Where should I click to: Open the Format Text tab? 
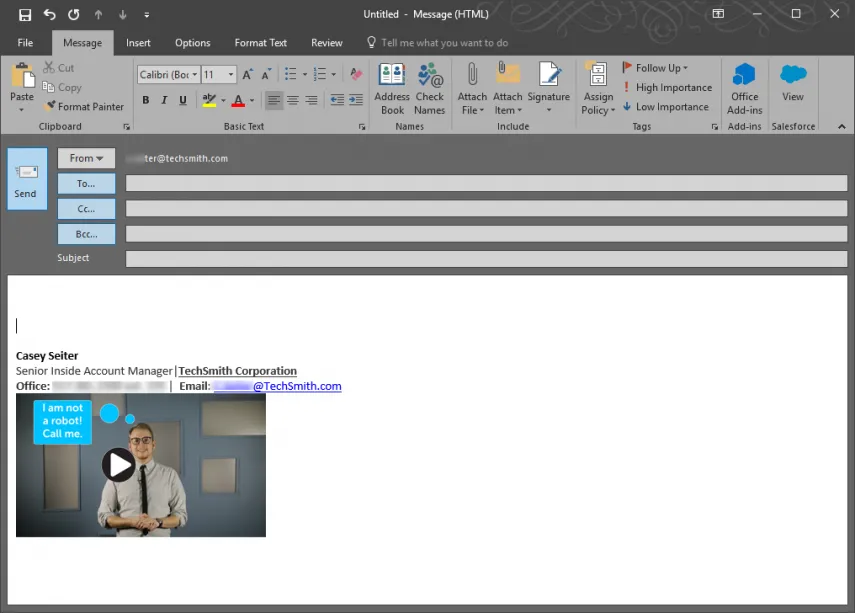[x=261, y=43]
